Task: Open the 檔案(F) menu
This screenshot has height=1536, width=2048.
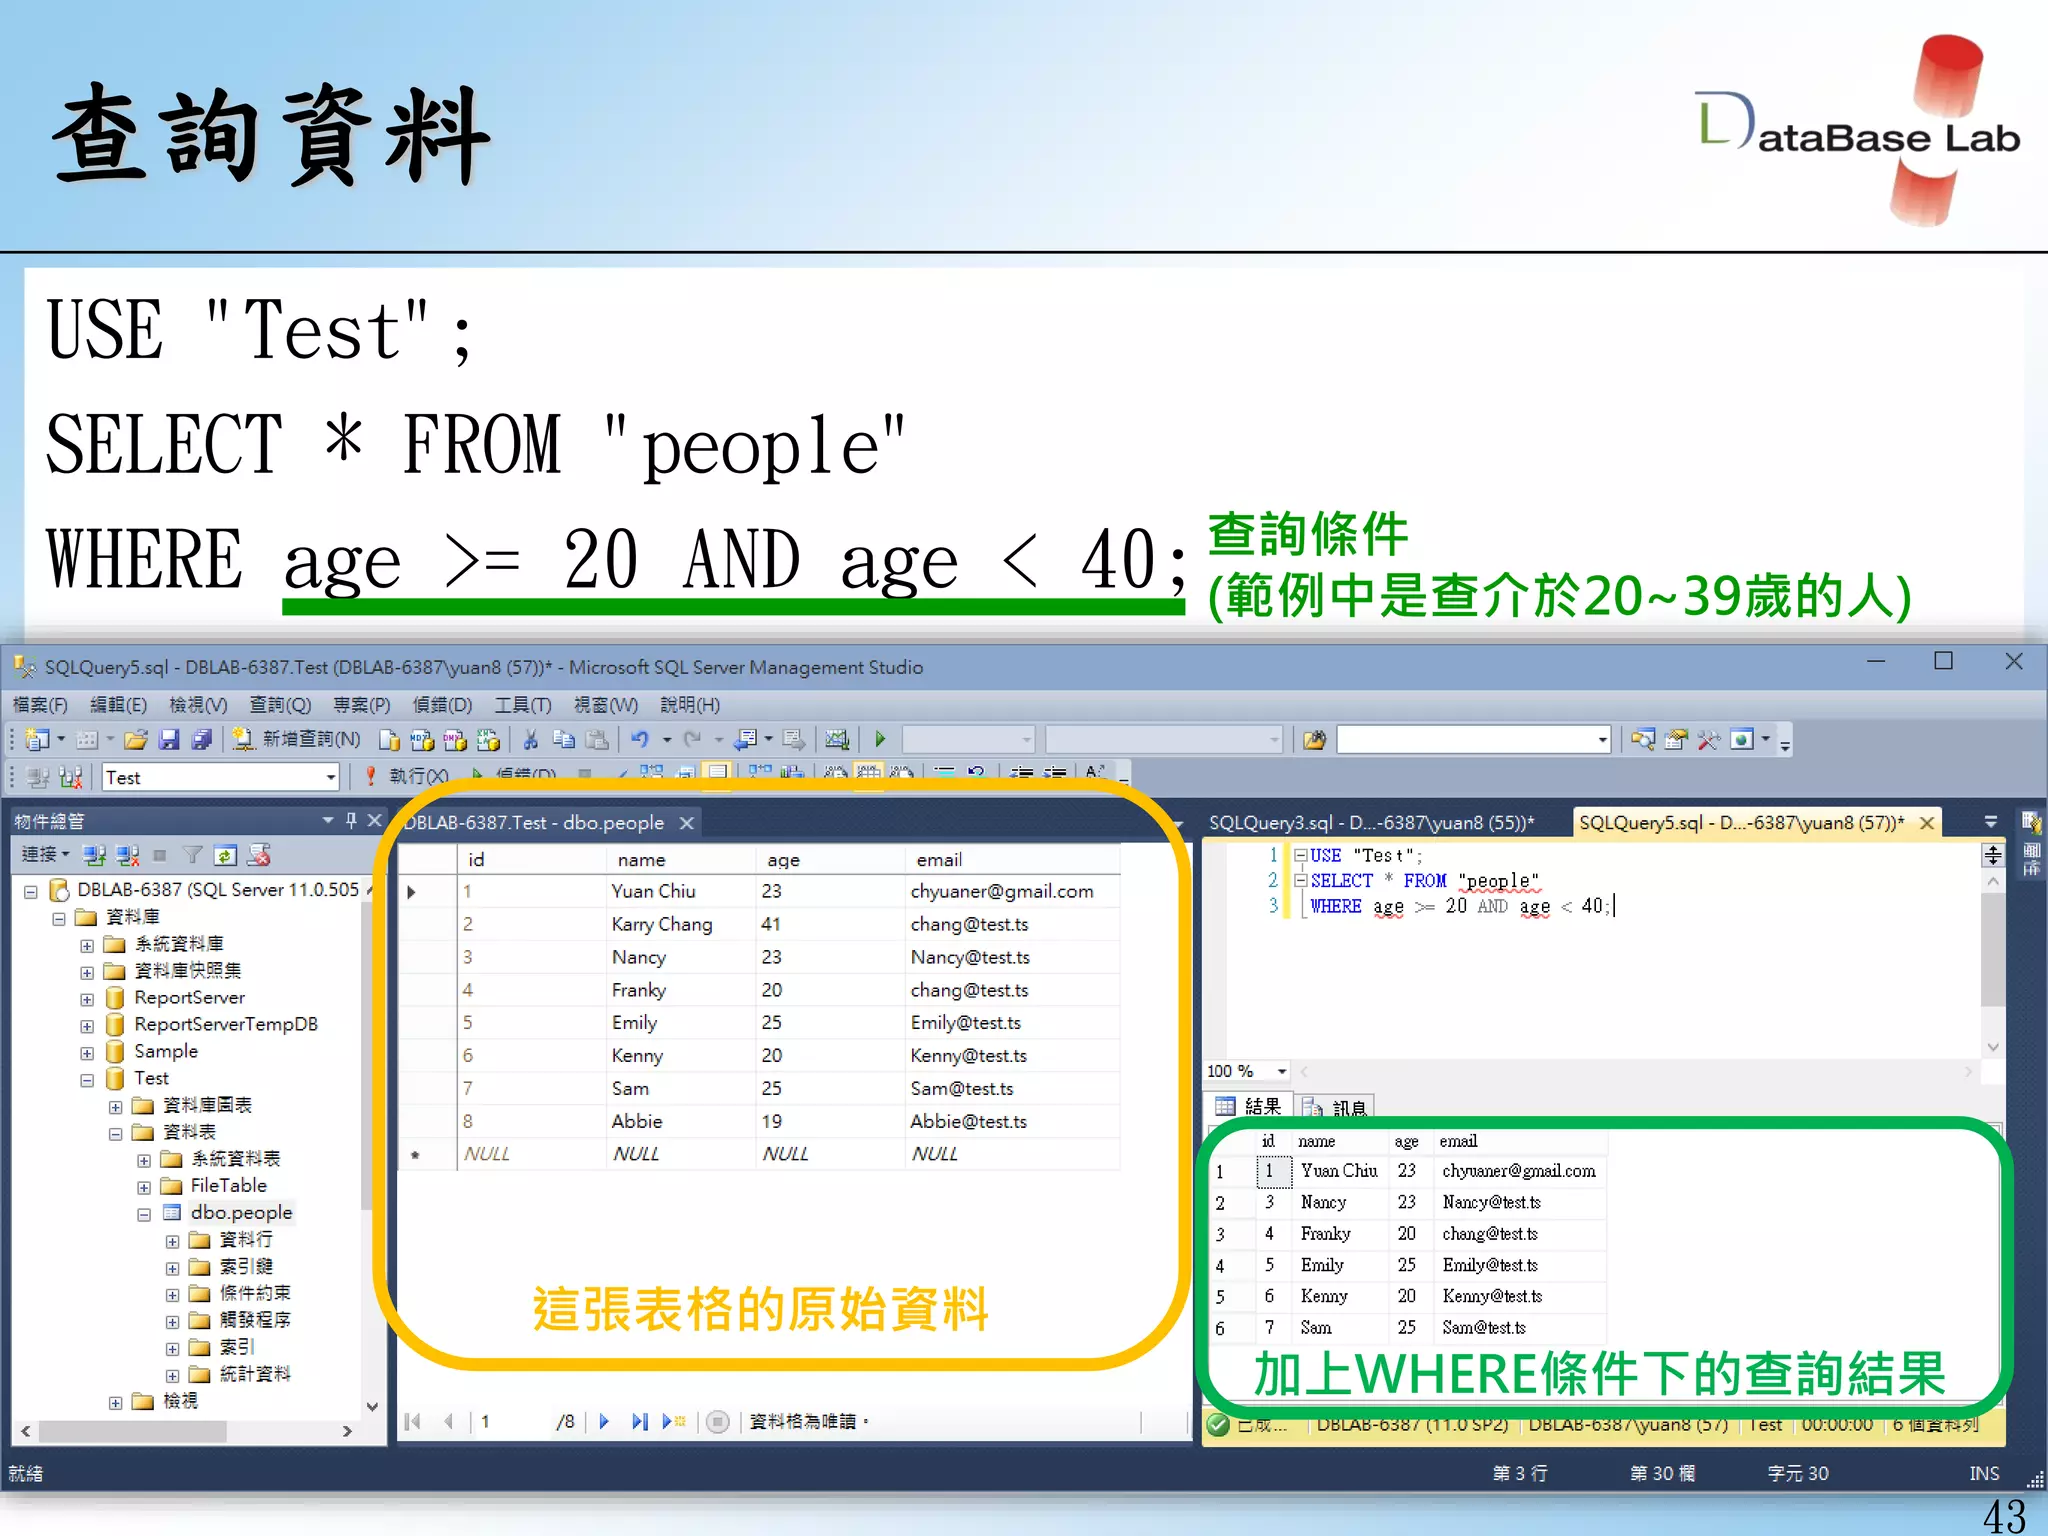Action: click(x=40, y=705)
